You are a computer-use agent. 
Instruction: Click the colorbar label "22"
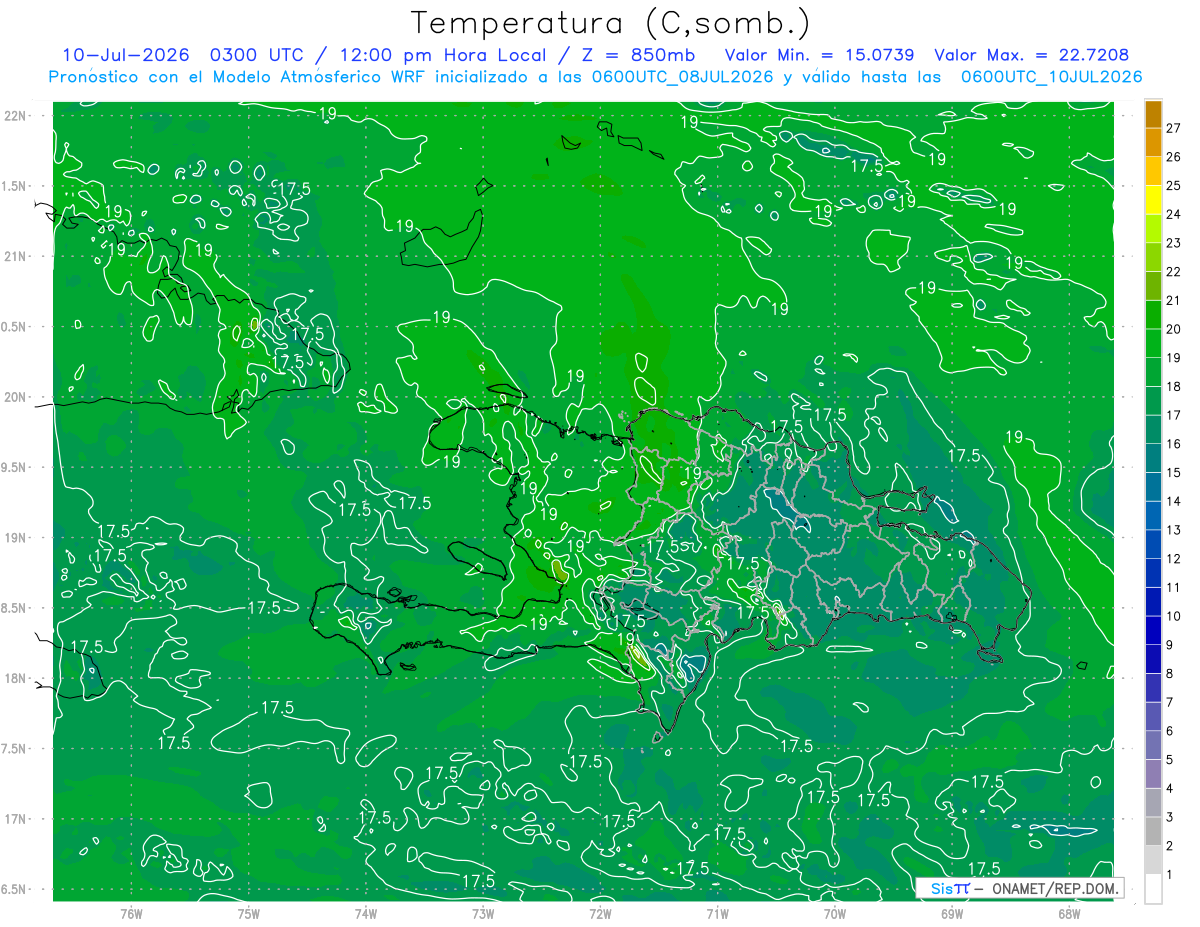coord(1174,272)
